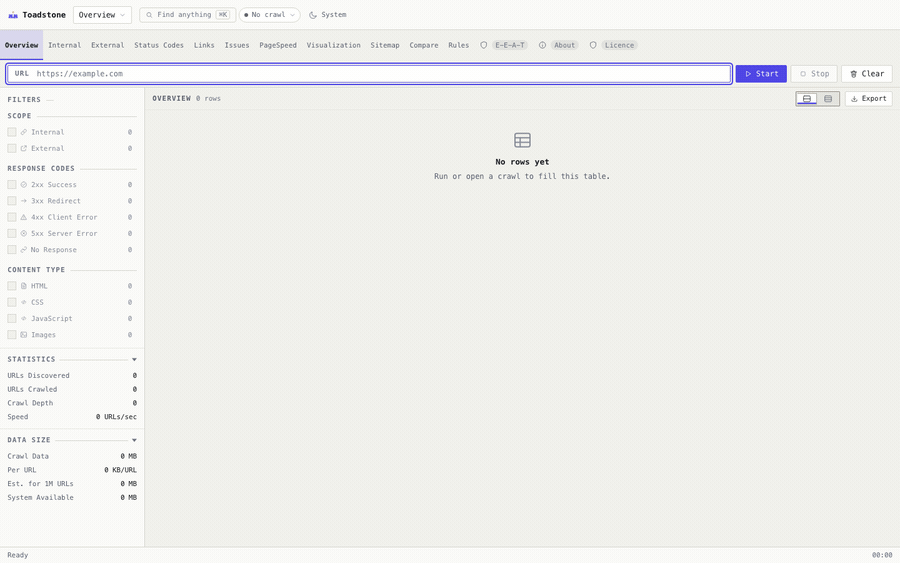This screenshot has height=563, width=900.
Task: Click the external-link icon beside External filter
Action: (24, 148)
